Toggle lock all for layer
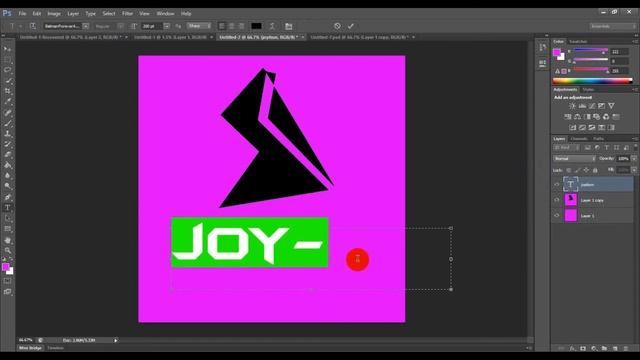Image resolution: width=640 pixels, height=360 pixels. tap(595, 170)
